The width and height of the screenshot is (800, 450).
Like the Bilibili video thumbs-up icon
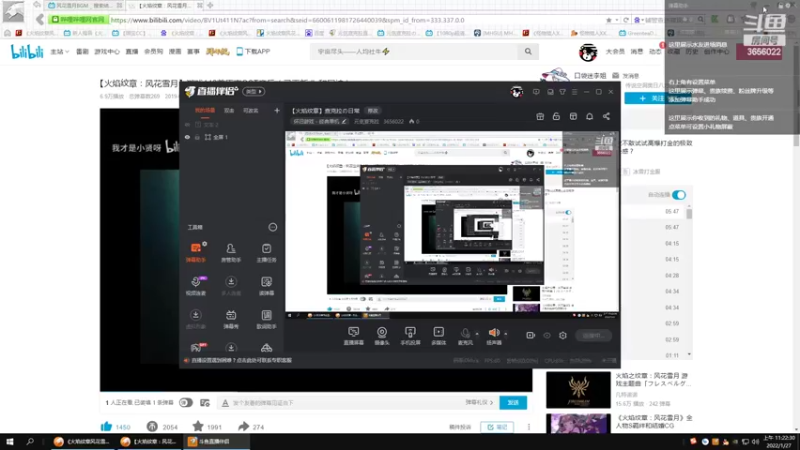pos(106,426)
